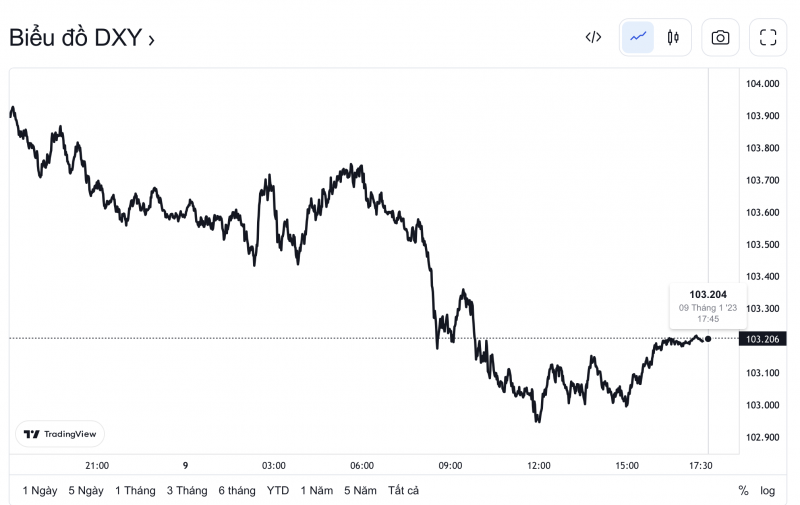800x505 pixels.
Task: Switch to candlestick chart view
Action: coord(672,38)
